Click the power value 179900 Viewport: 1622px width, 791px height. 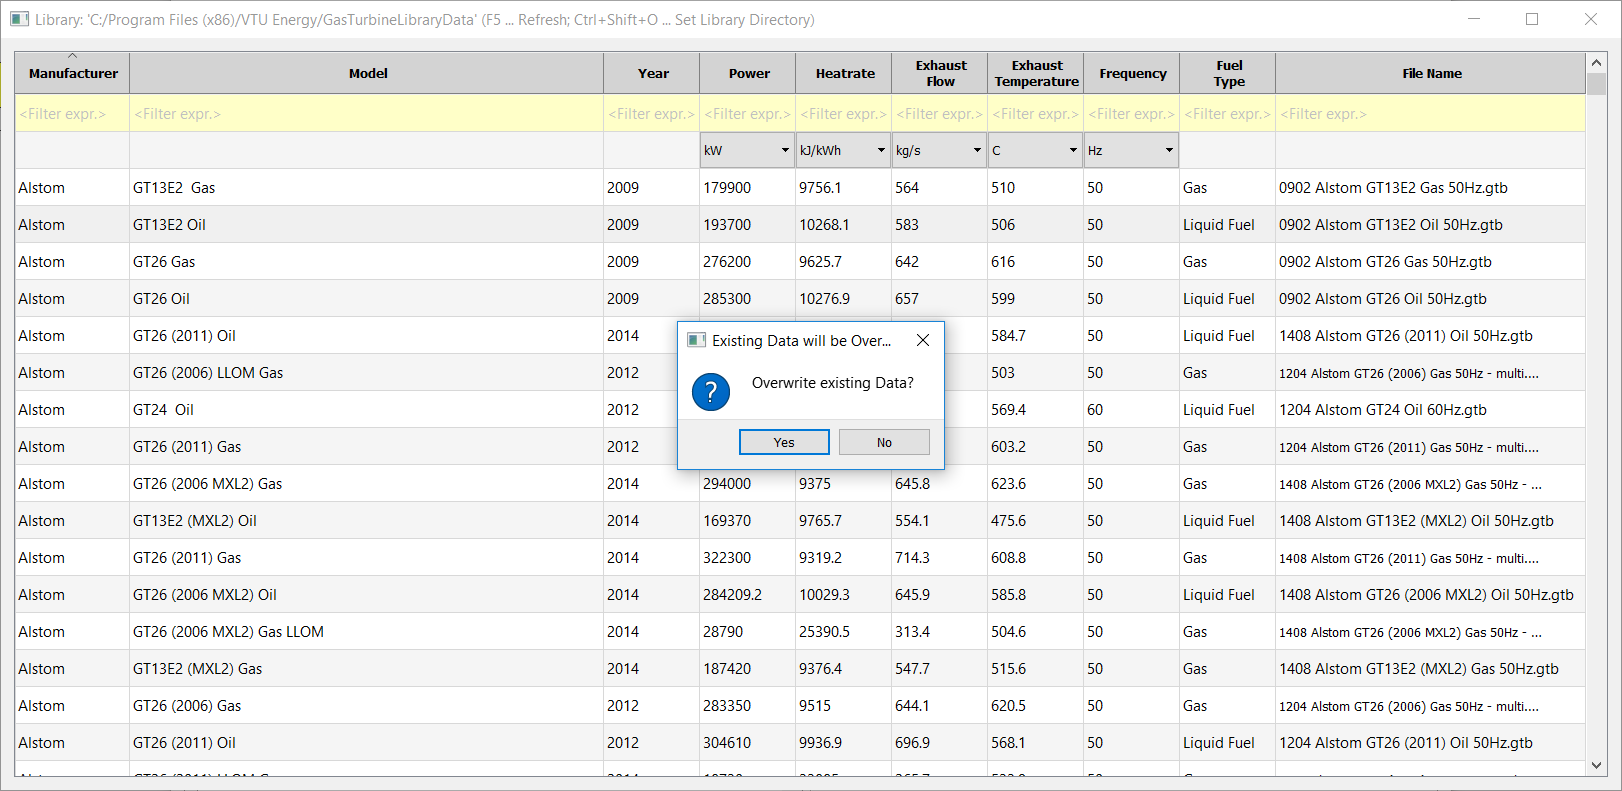727,188
